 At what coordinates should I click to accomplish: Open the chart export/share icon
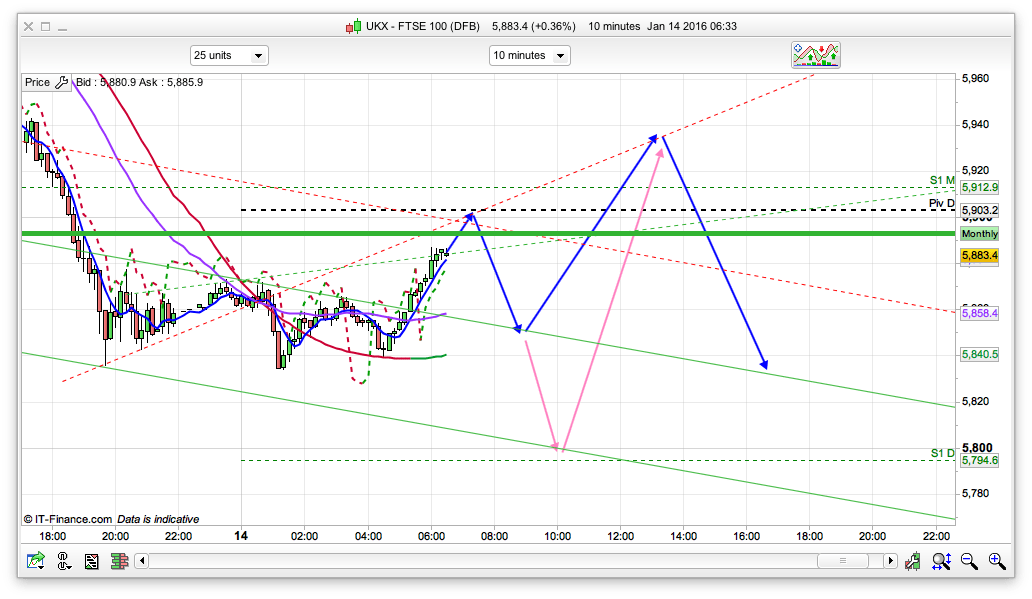tap(36, 562)
